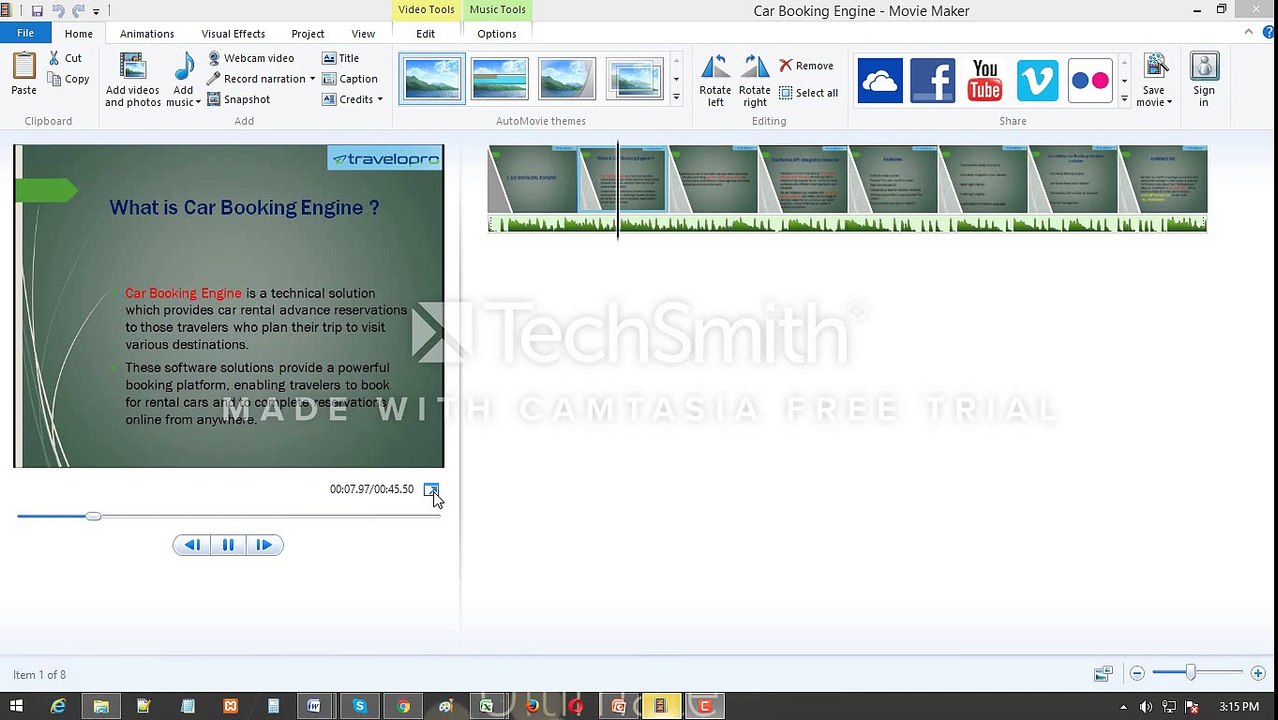Screen dimensions: 1278x720
Task: Expand the Credits dropdown arrow
Action: click(380, 99)
